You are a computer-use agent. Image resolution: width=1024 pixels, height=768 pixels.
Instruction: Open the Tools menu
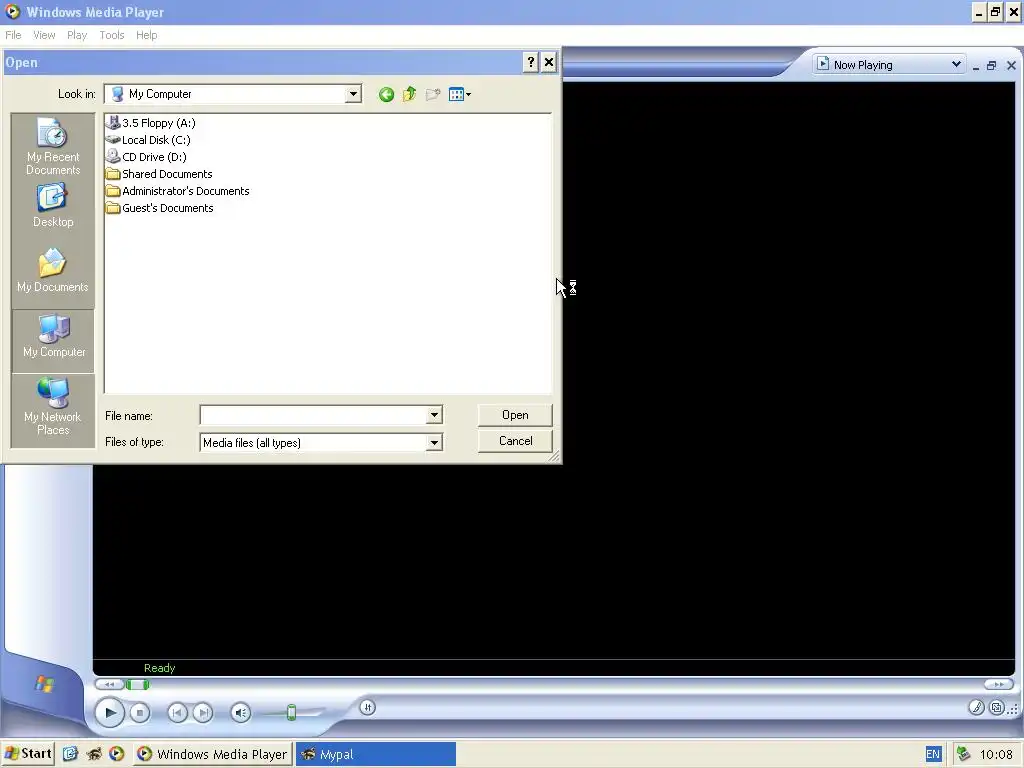(x=112, y=35)
